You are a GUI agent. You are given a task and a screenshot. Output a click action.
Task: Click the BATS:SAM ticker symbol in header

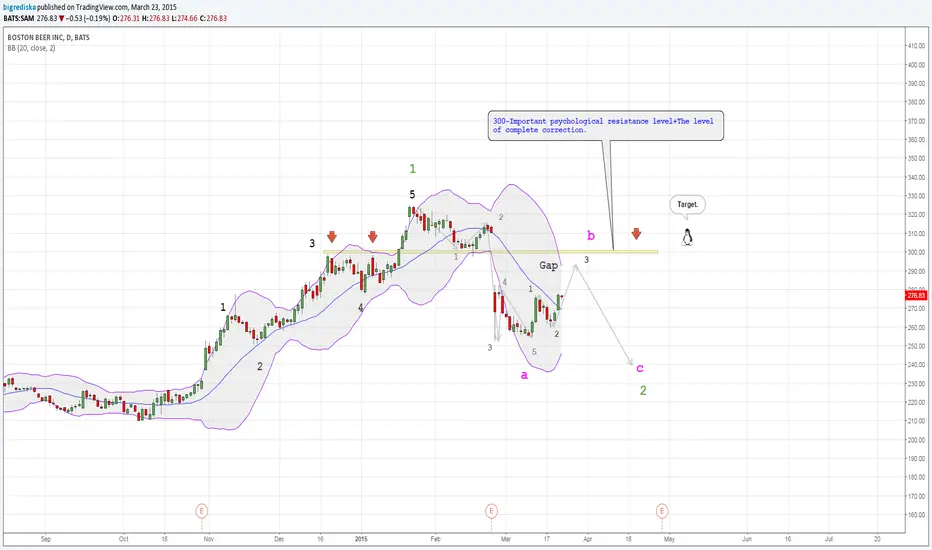tap(18, 18)
